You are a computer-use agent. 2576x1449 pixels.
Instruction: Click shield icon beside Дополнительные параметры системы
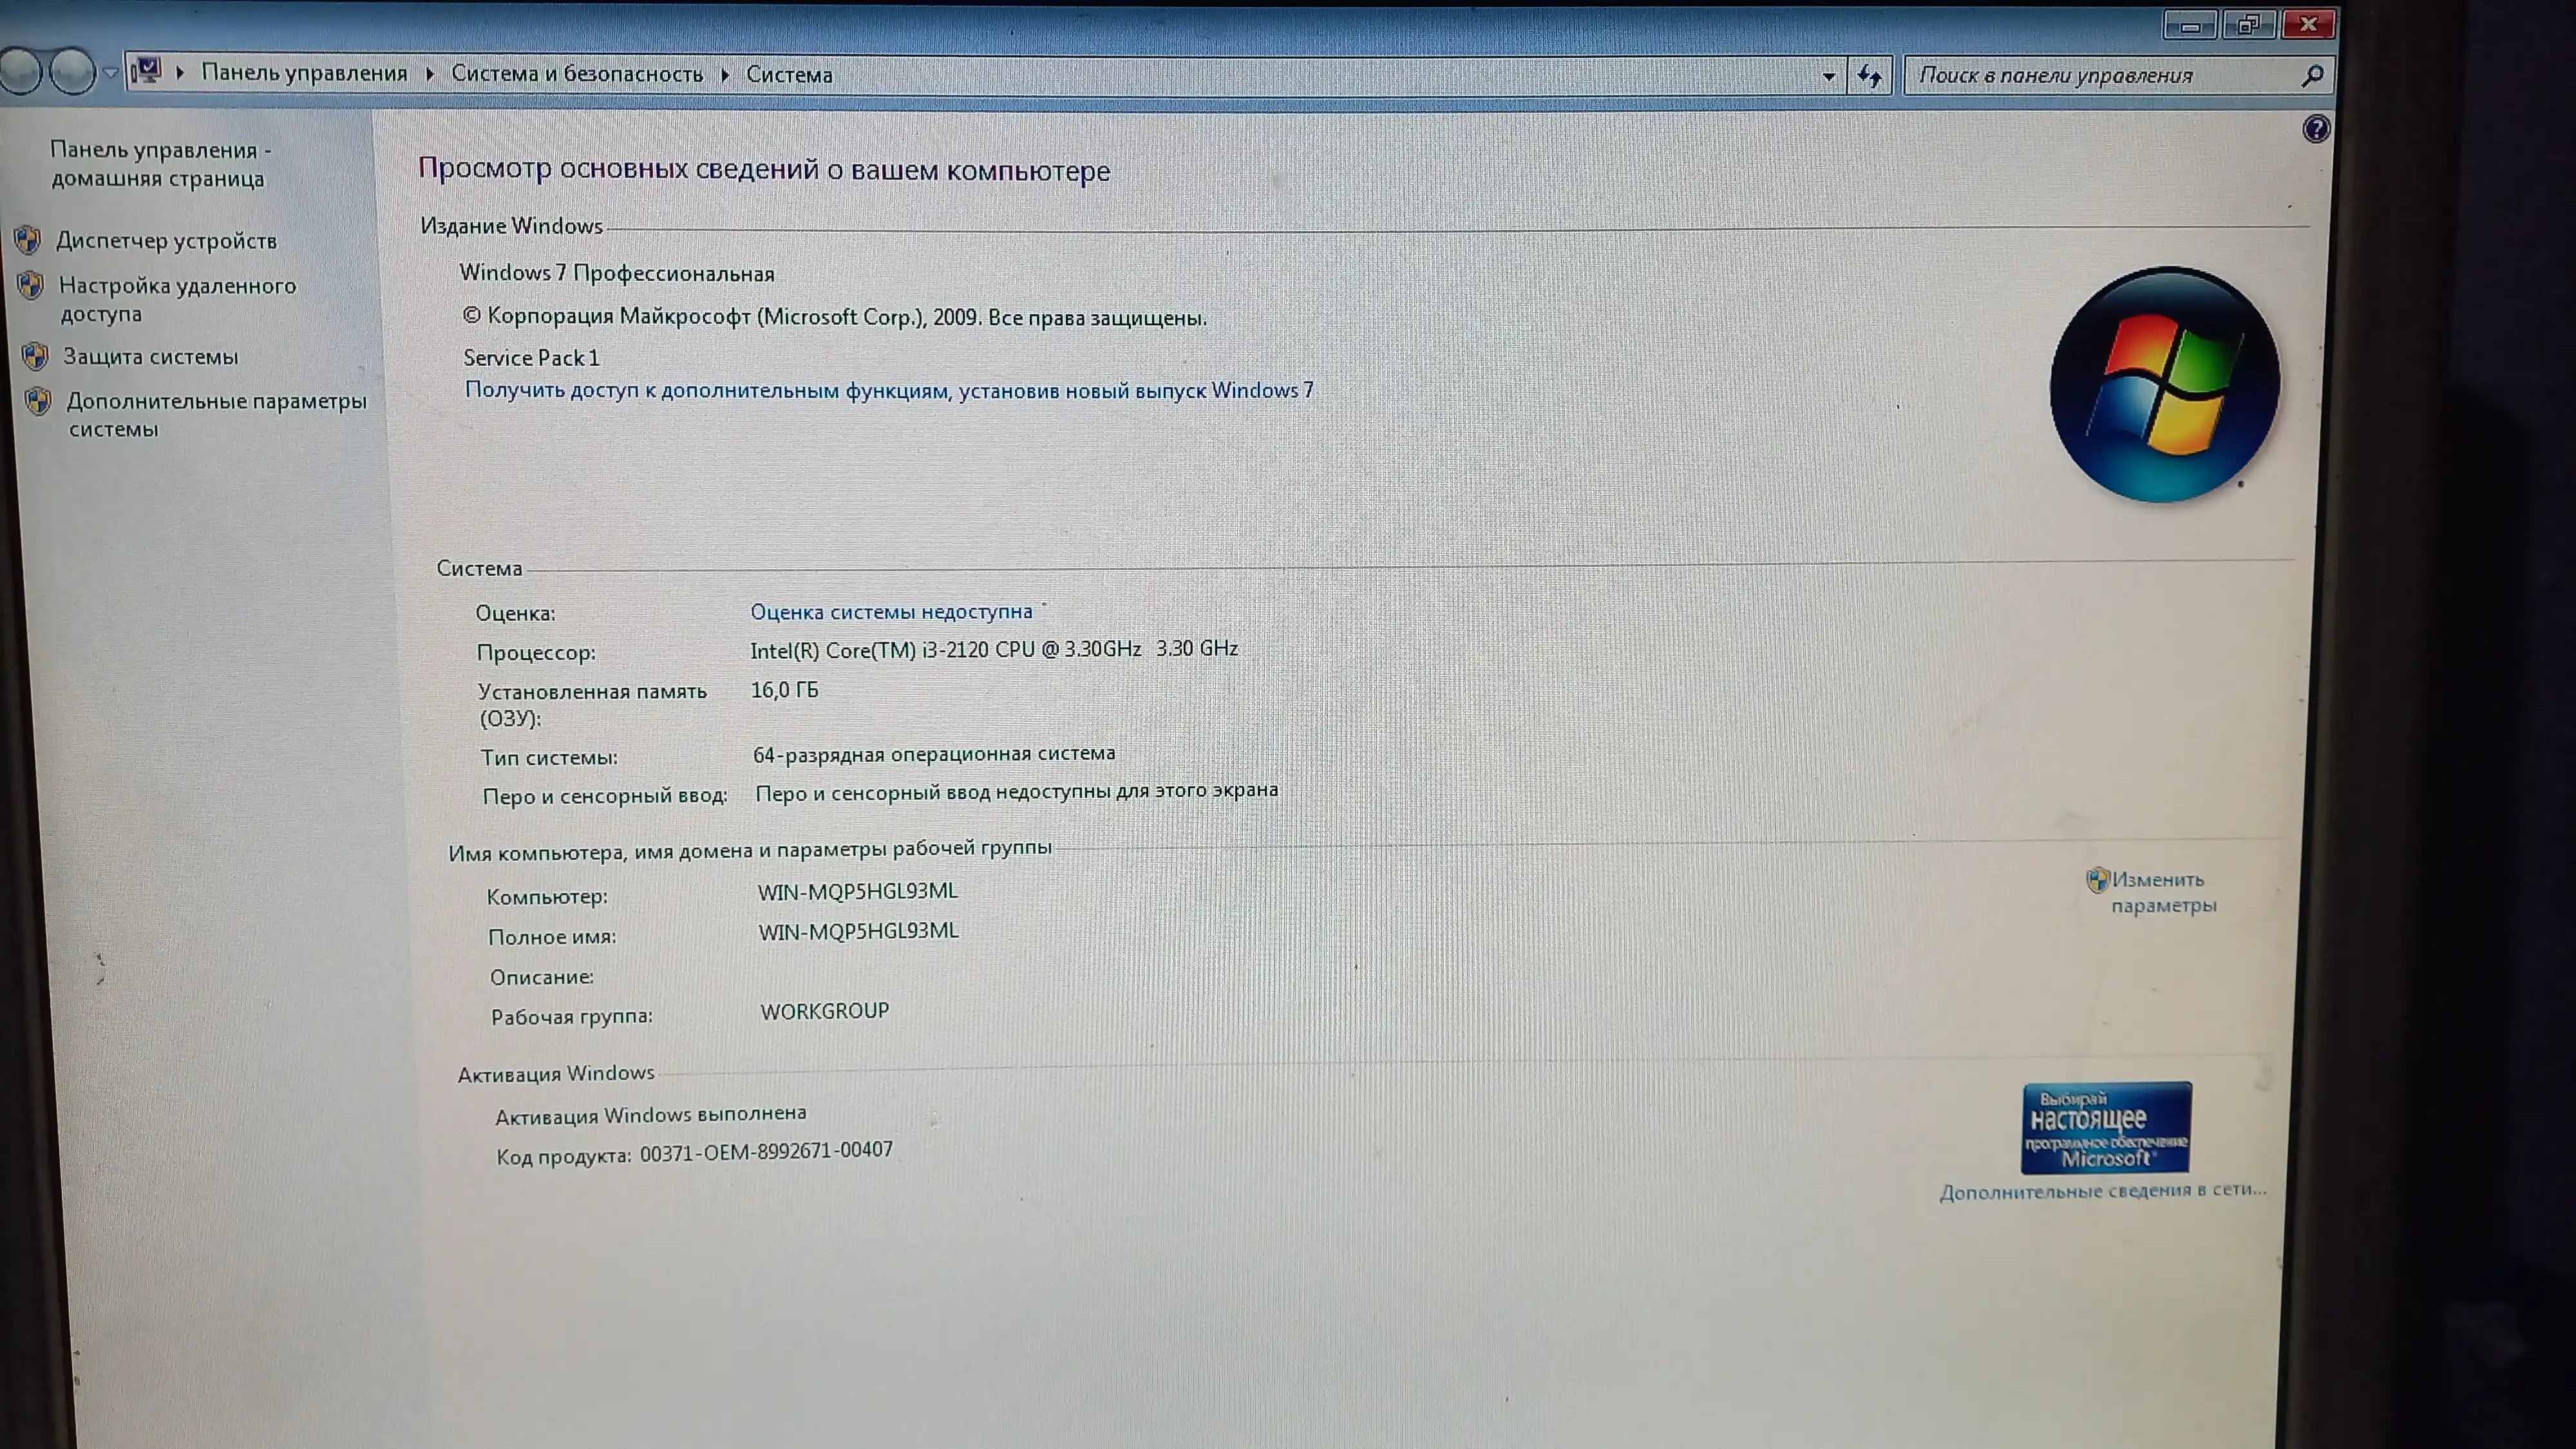(x=38, y=402)
